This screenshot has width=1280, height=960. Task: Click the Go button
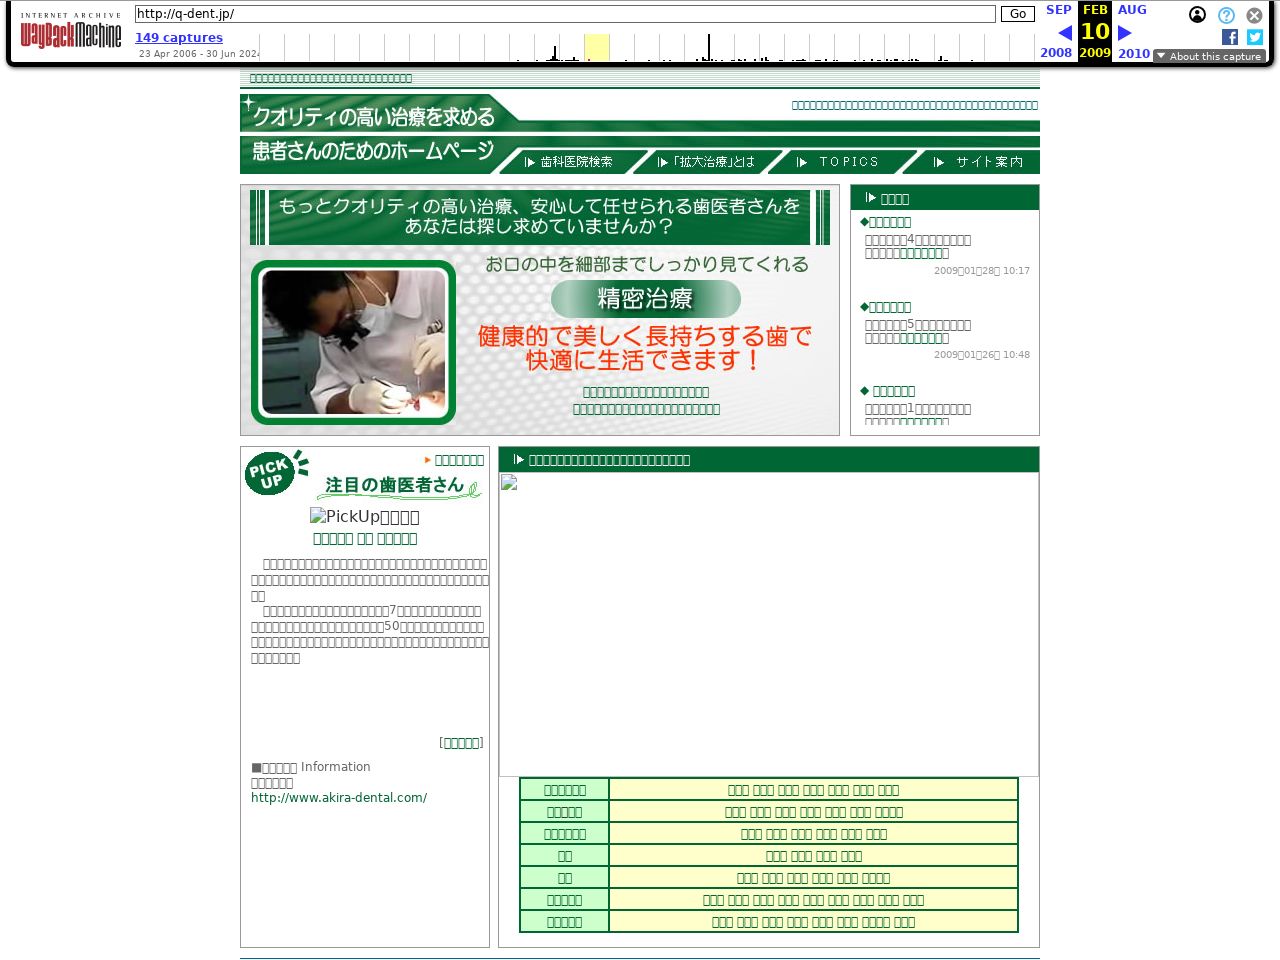tap(1017, 14)
